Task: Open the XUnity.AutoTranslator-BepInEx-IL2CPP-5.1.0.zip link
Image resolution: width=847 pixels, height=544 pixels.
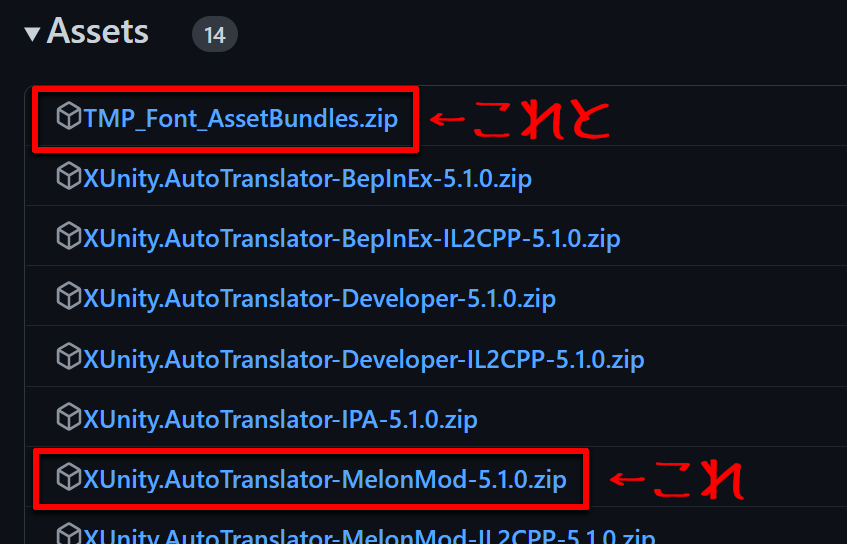Action: click(352, 239)
